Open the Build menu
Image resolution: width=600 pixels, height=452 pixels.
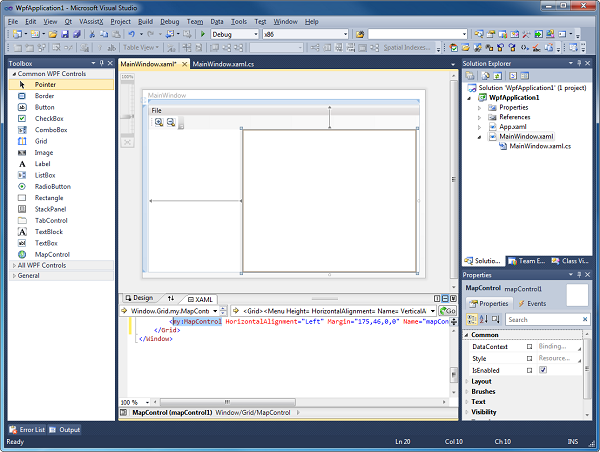(146, 20)
